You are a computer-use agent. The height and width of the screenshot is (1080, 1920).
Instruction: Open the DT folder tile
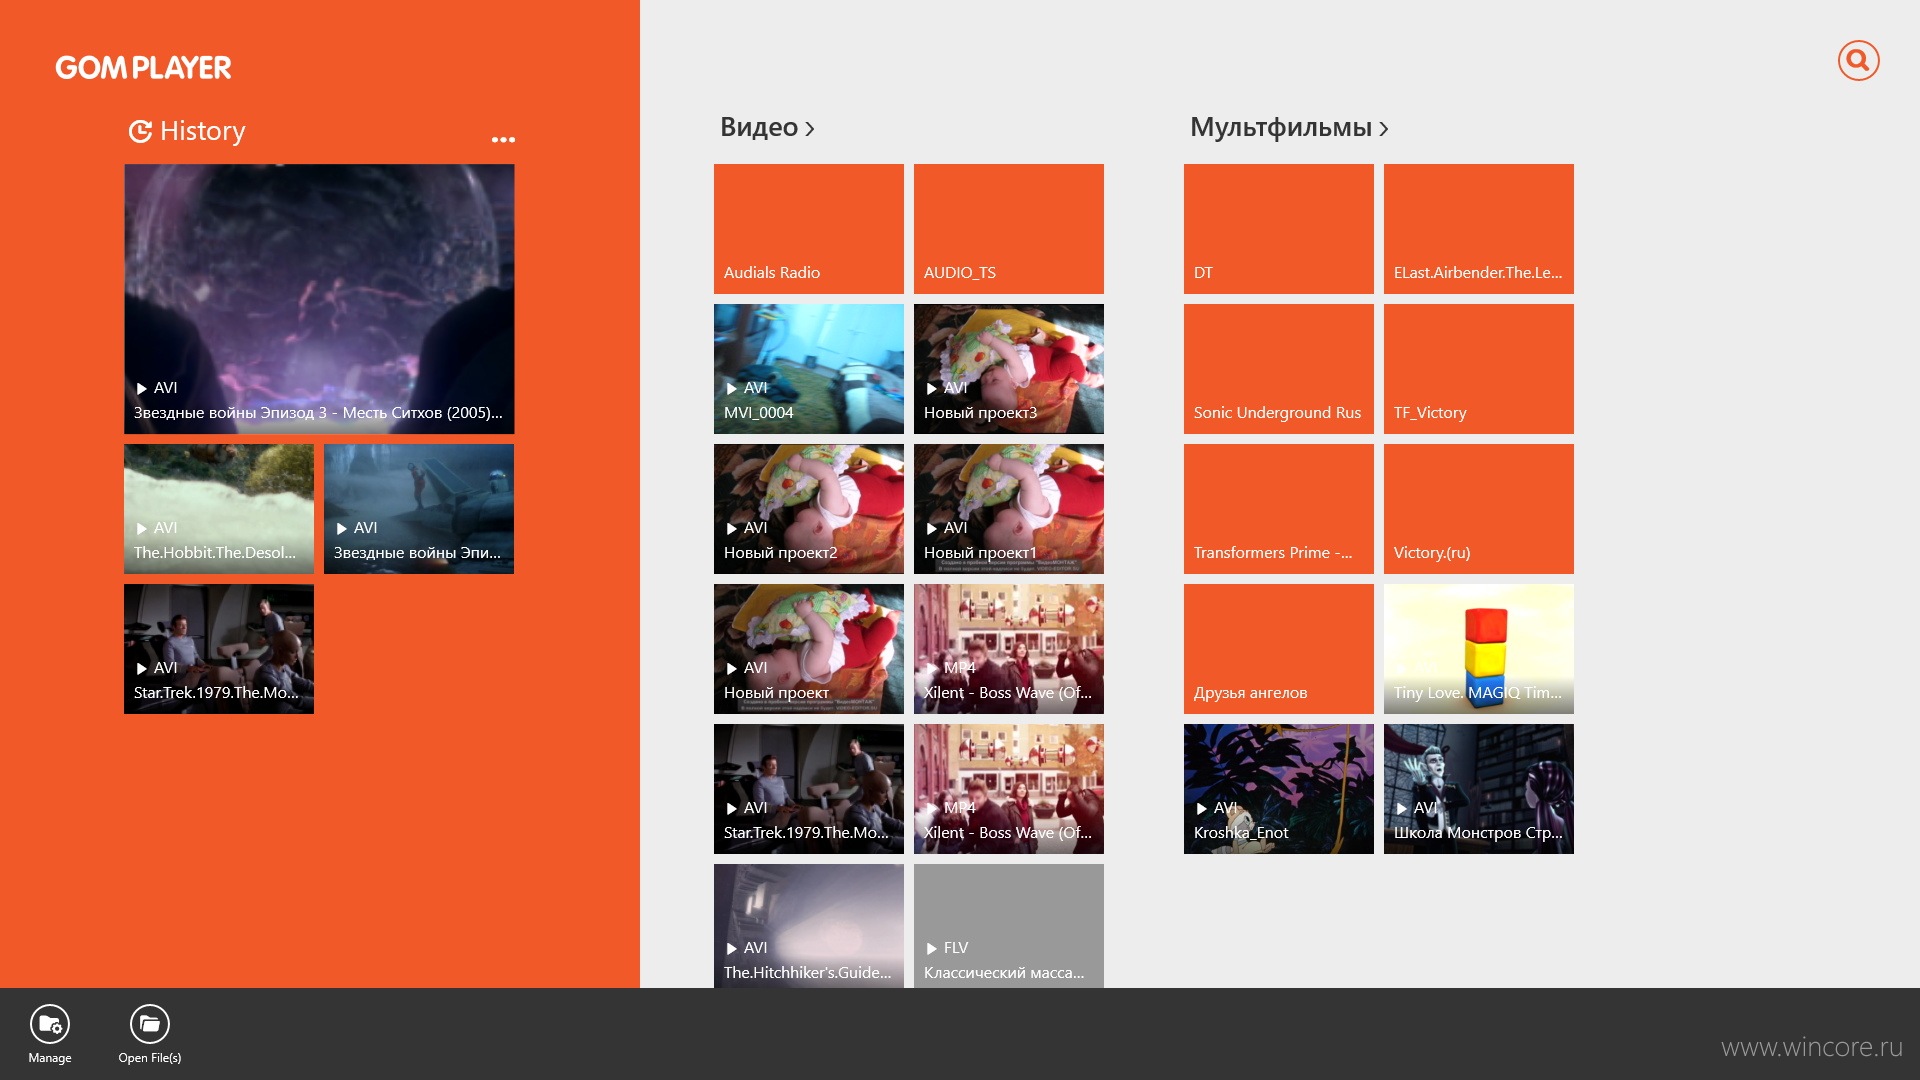[1279, 229]
